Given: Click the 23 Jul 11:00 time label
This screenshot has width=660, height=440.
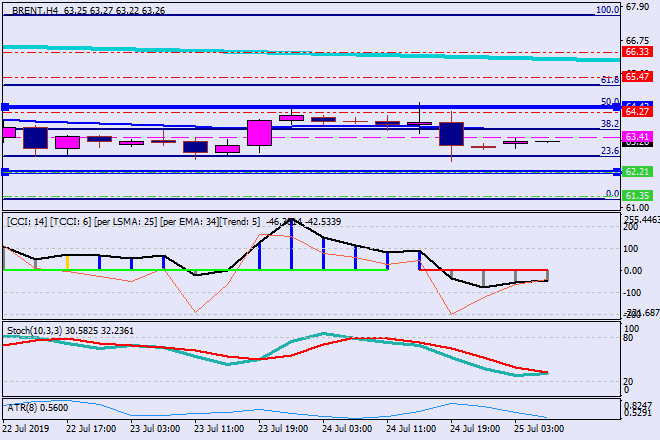Looking at the screenshot, I should click(x=219, y=429).
